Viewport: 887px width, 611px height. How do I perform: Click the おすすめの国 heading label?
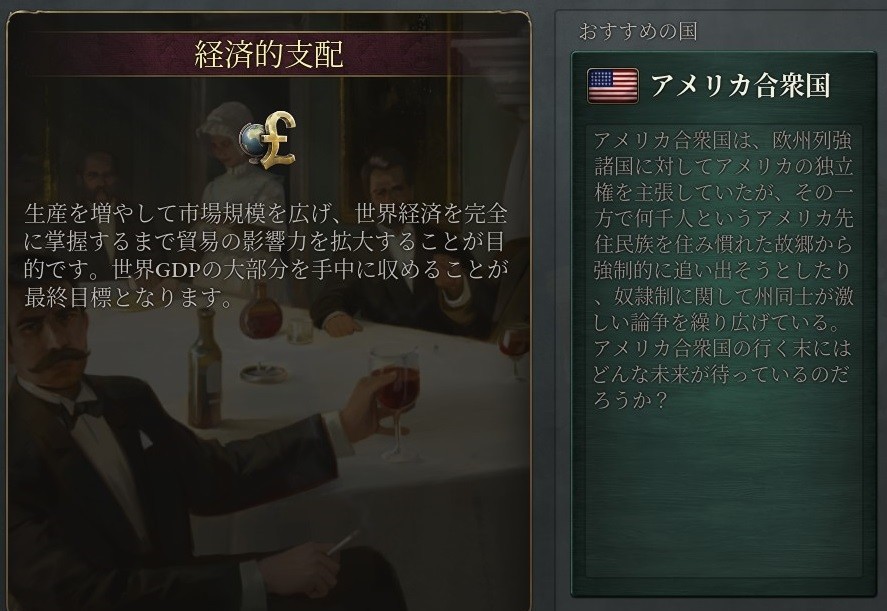pos(638,31)
